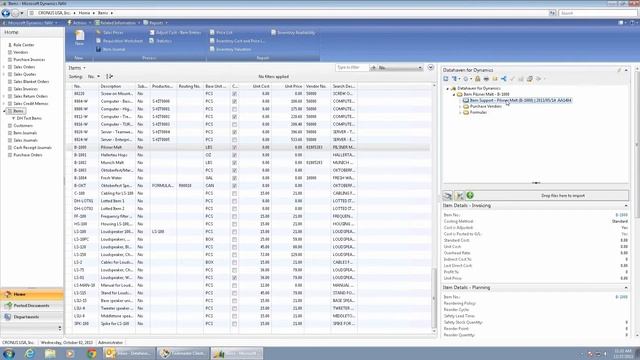Open Purchase Orders in navigation pane

pos(28,155)
